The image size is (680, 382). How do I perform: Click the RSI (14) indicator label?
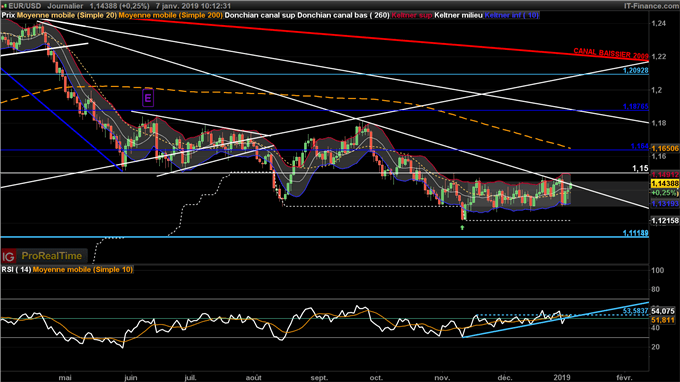click(16, 270)
